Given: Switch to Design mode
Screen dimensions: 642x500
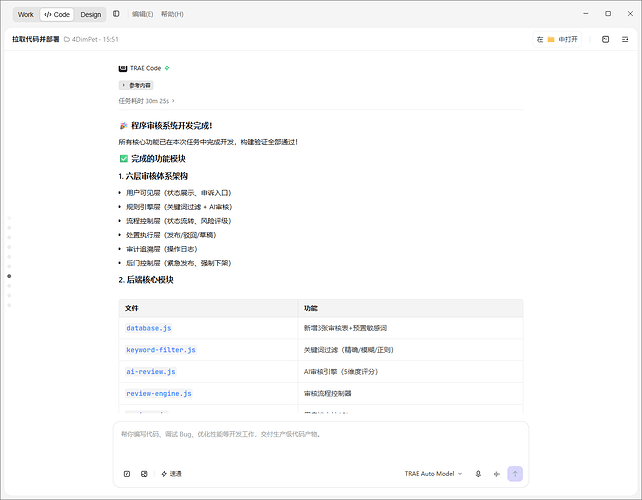Looking at the screenshot, I should pos(90,14).
